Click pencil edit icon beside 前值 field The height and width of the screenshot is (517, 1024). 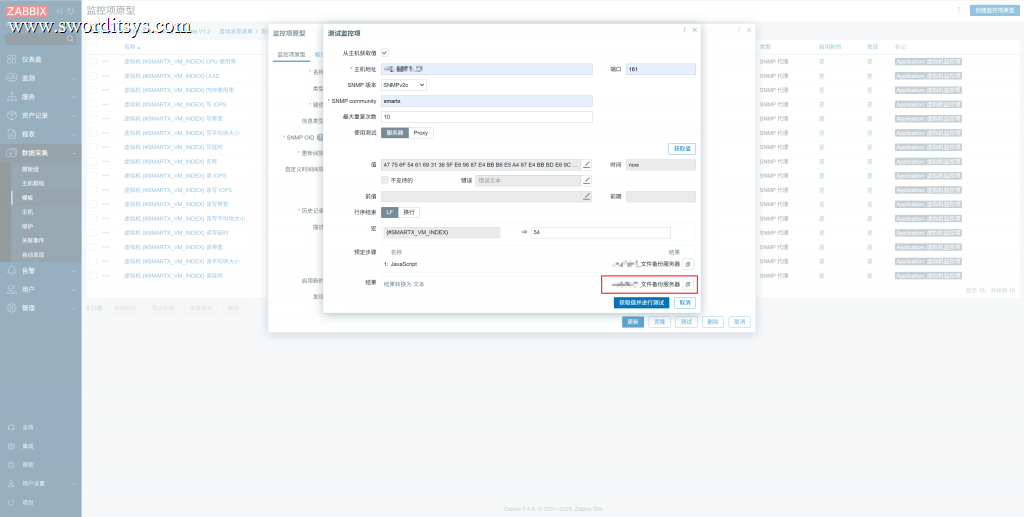(x=586, y=196)
